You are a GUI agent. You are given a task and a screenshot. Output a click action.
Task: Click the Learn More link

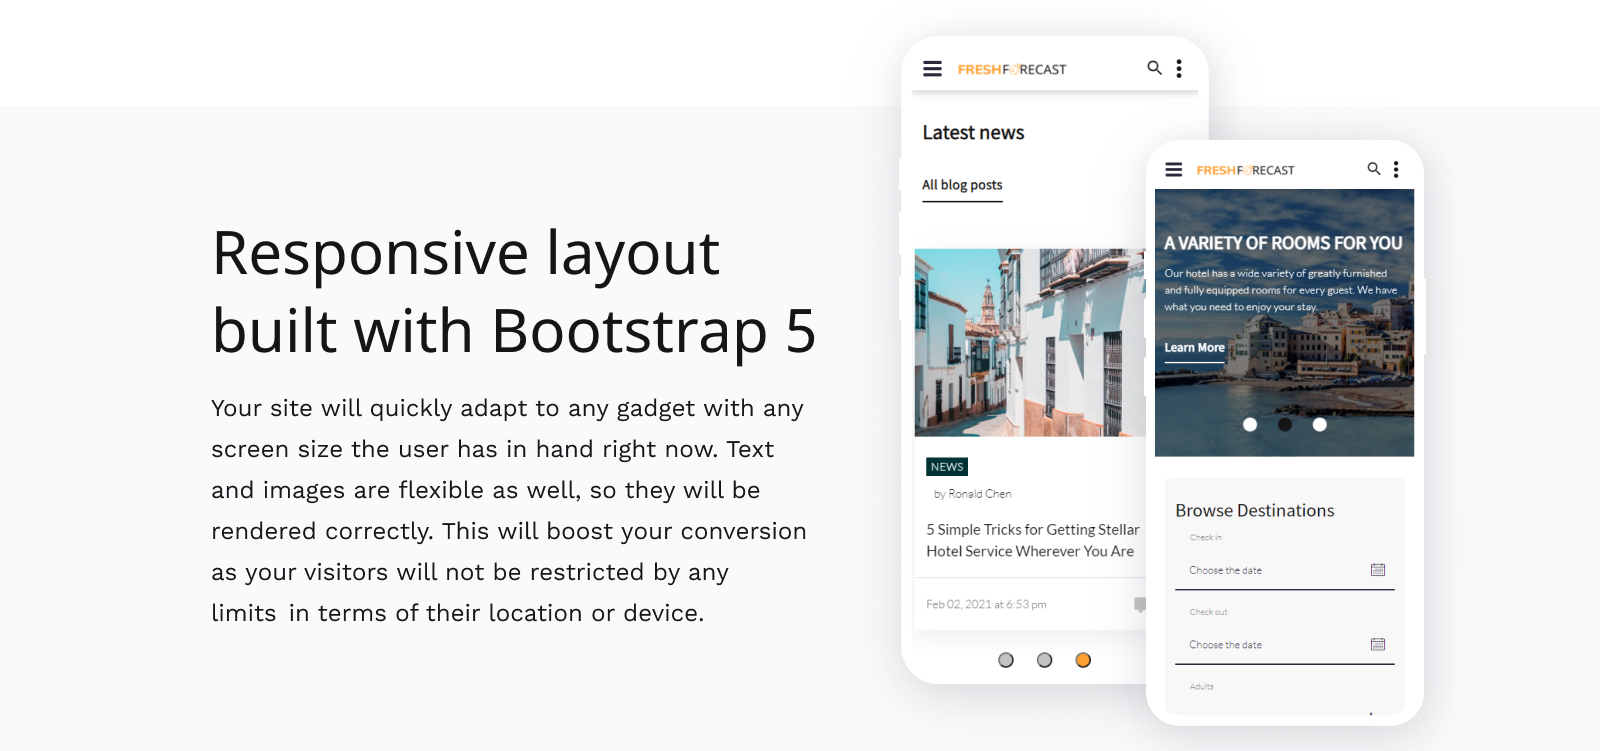pos(1194,348)
